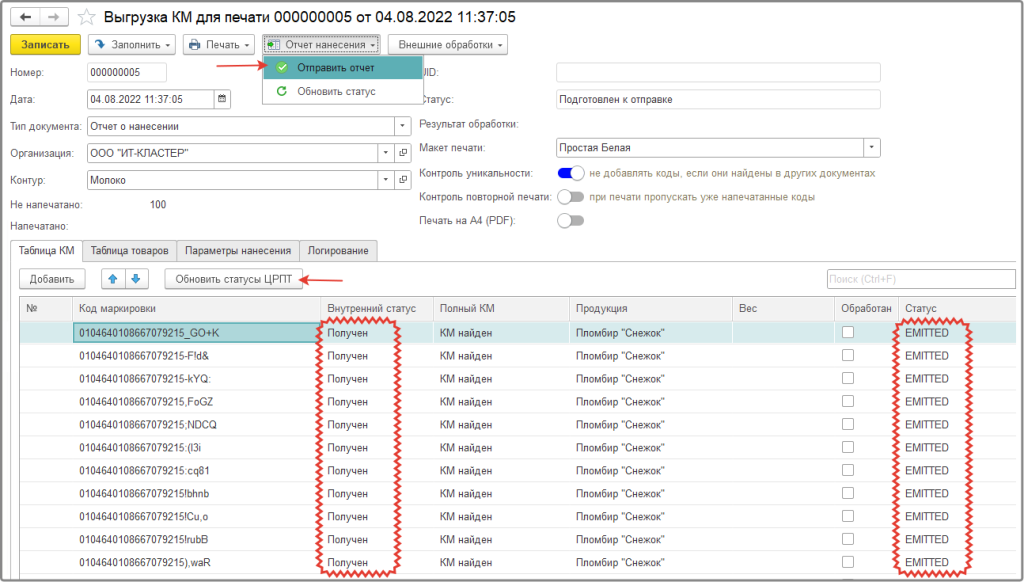Choose Отправить отчет menu item
This screenshot has width=1024, height=582.
(343, 67)
